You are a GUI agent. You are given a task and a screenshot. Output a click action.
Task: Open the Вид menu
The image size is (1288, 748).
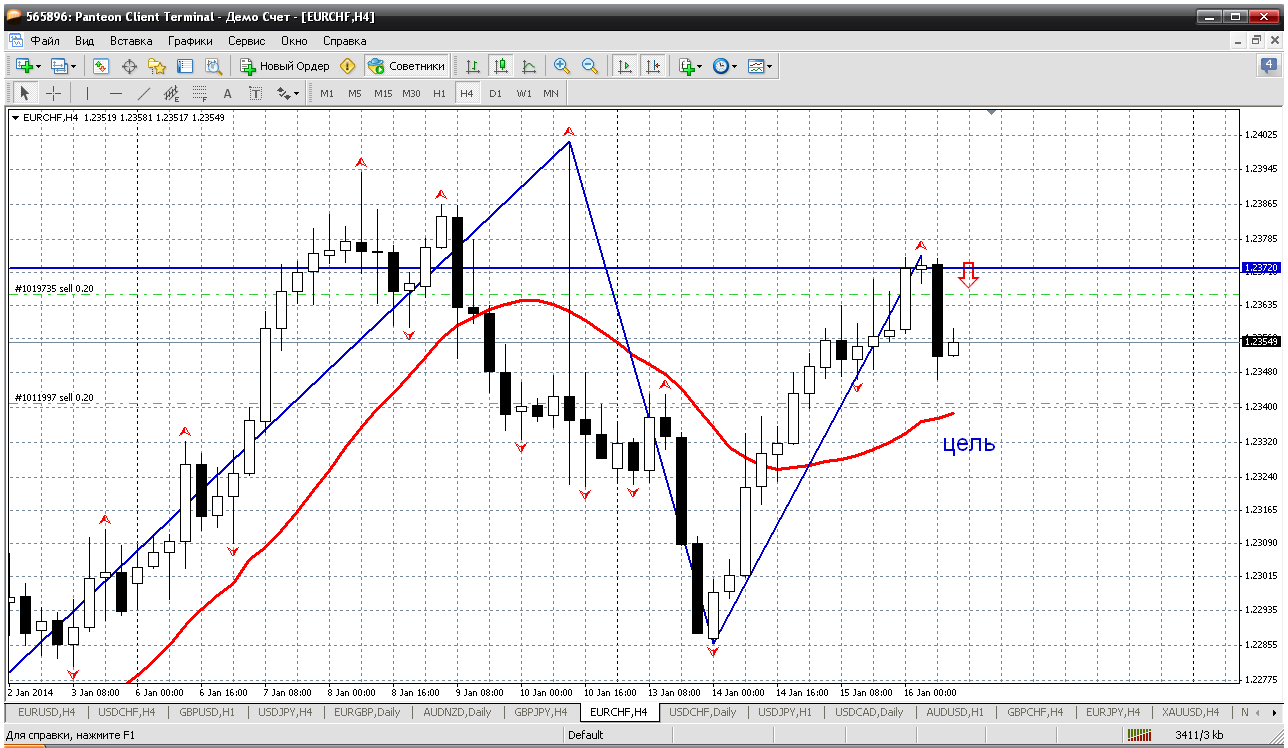pos(85,41)
